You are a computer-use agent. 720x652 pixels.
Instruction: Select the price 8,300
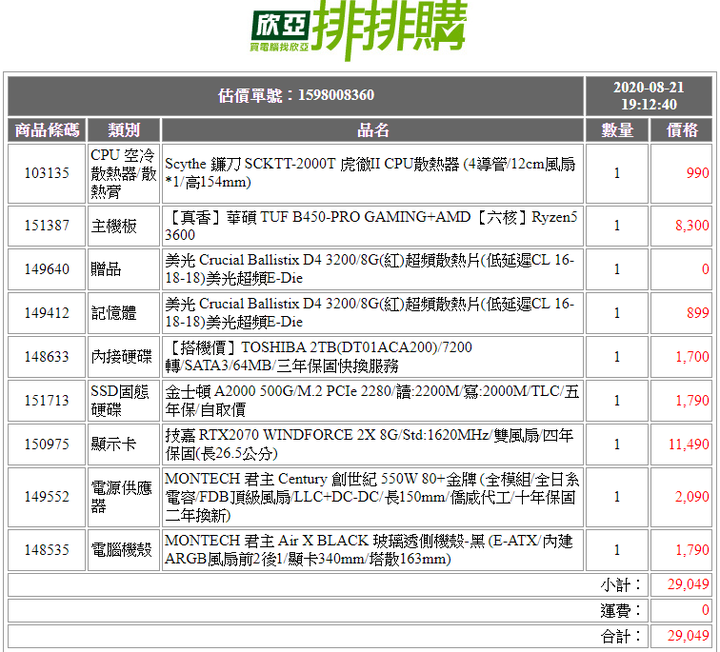click(x=681, y=226)
